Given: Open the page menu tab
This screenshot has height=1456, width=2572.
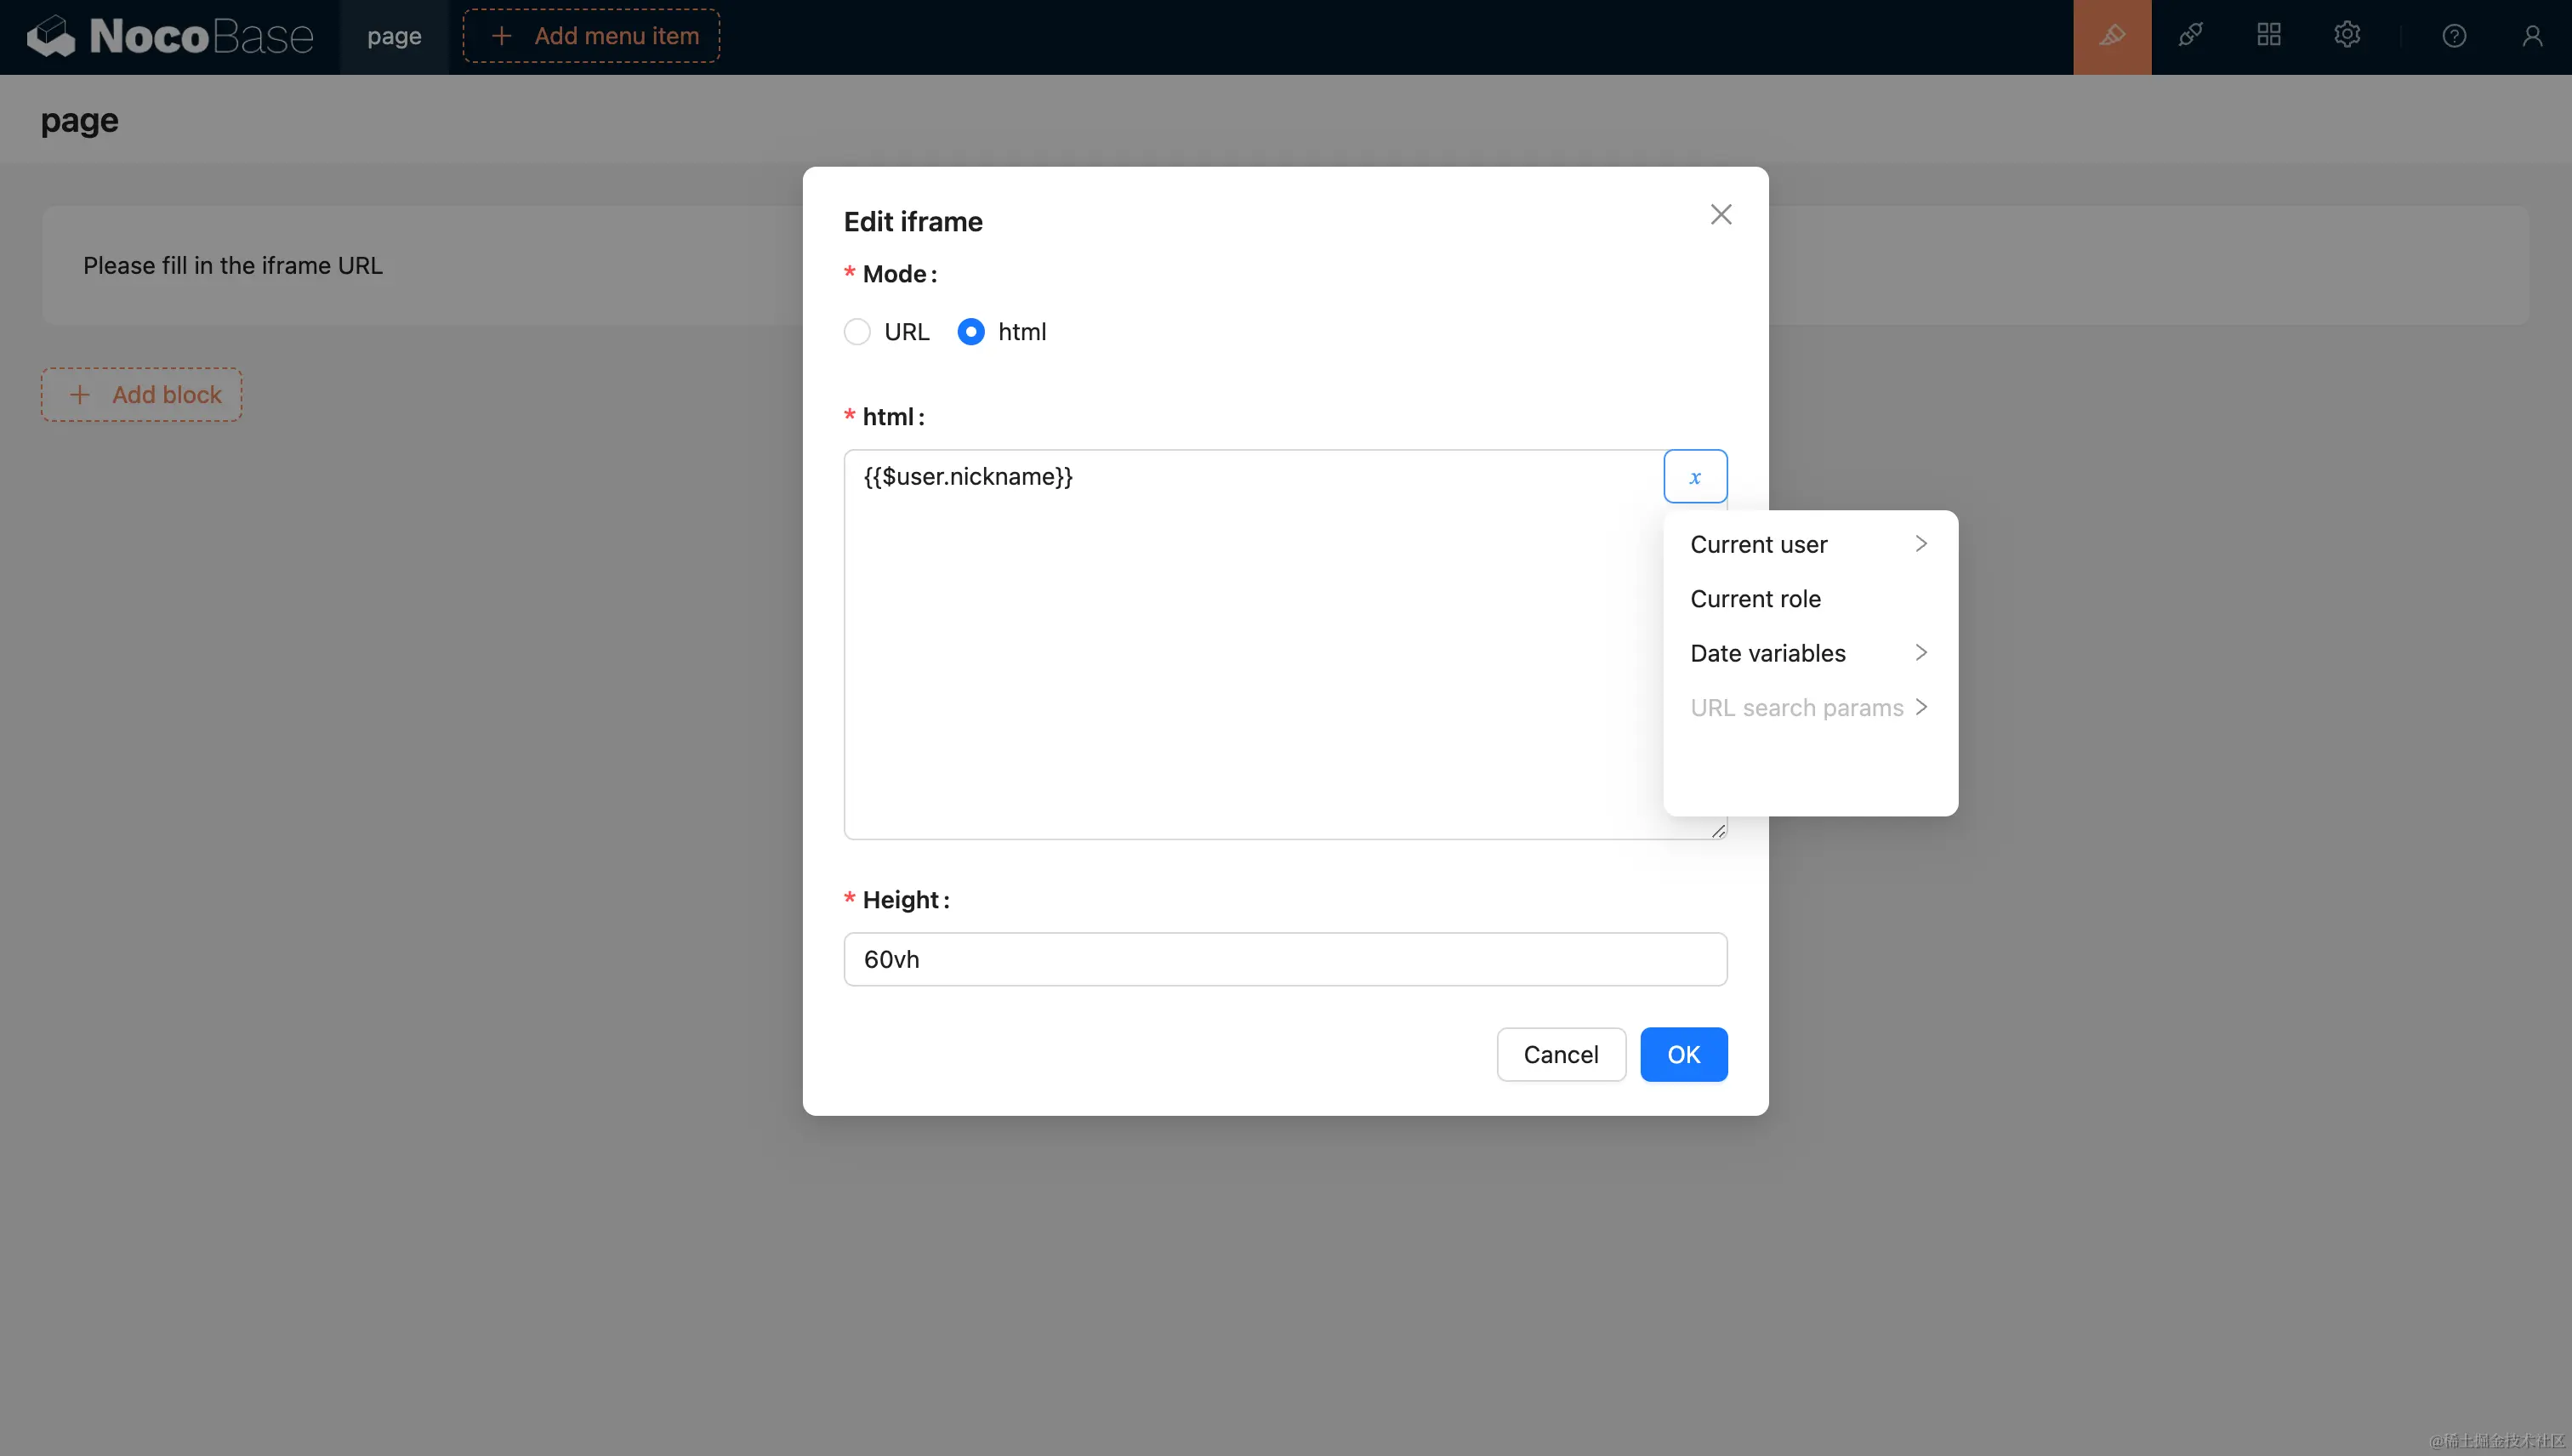Looking at the screenshot, I should [394, 36].
